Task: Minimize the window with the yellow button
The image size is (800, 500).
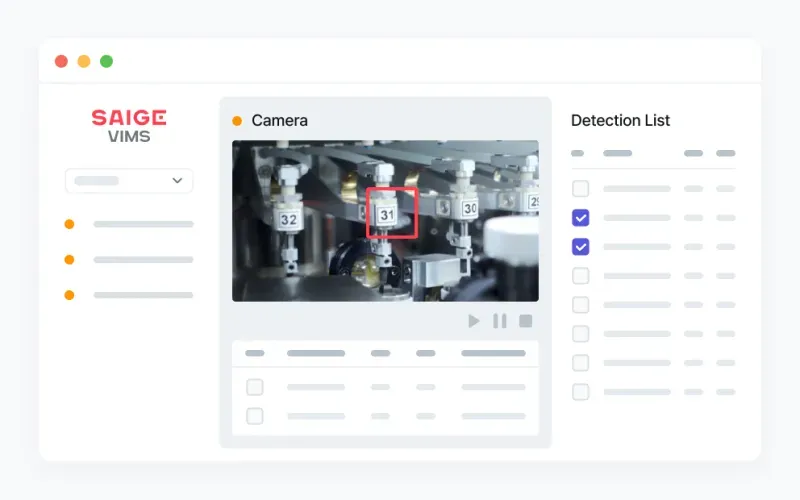Action: click(84, 61)
